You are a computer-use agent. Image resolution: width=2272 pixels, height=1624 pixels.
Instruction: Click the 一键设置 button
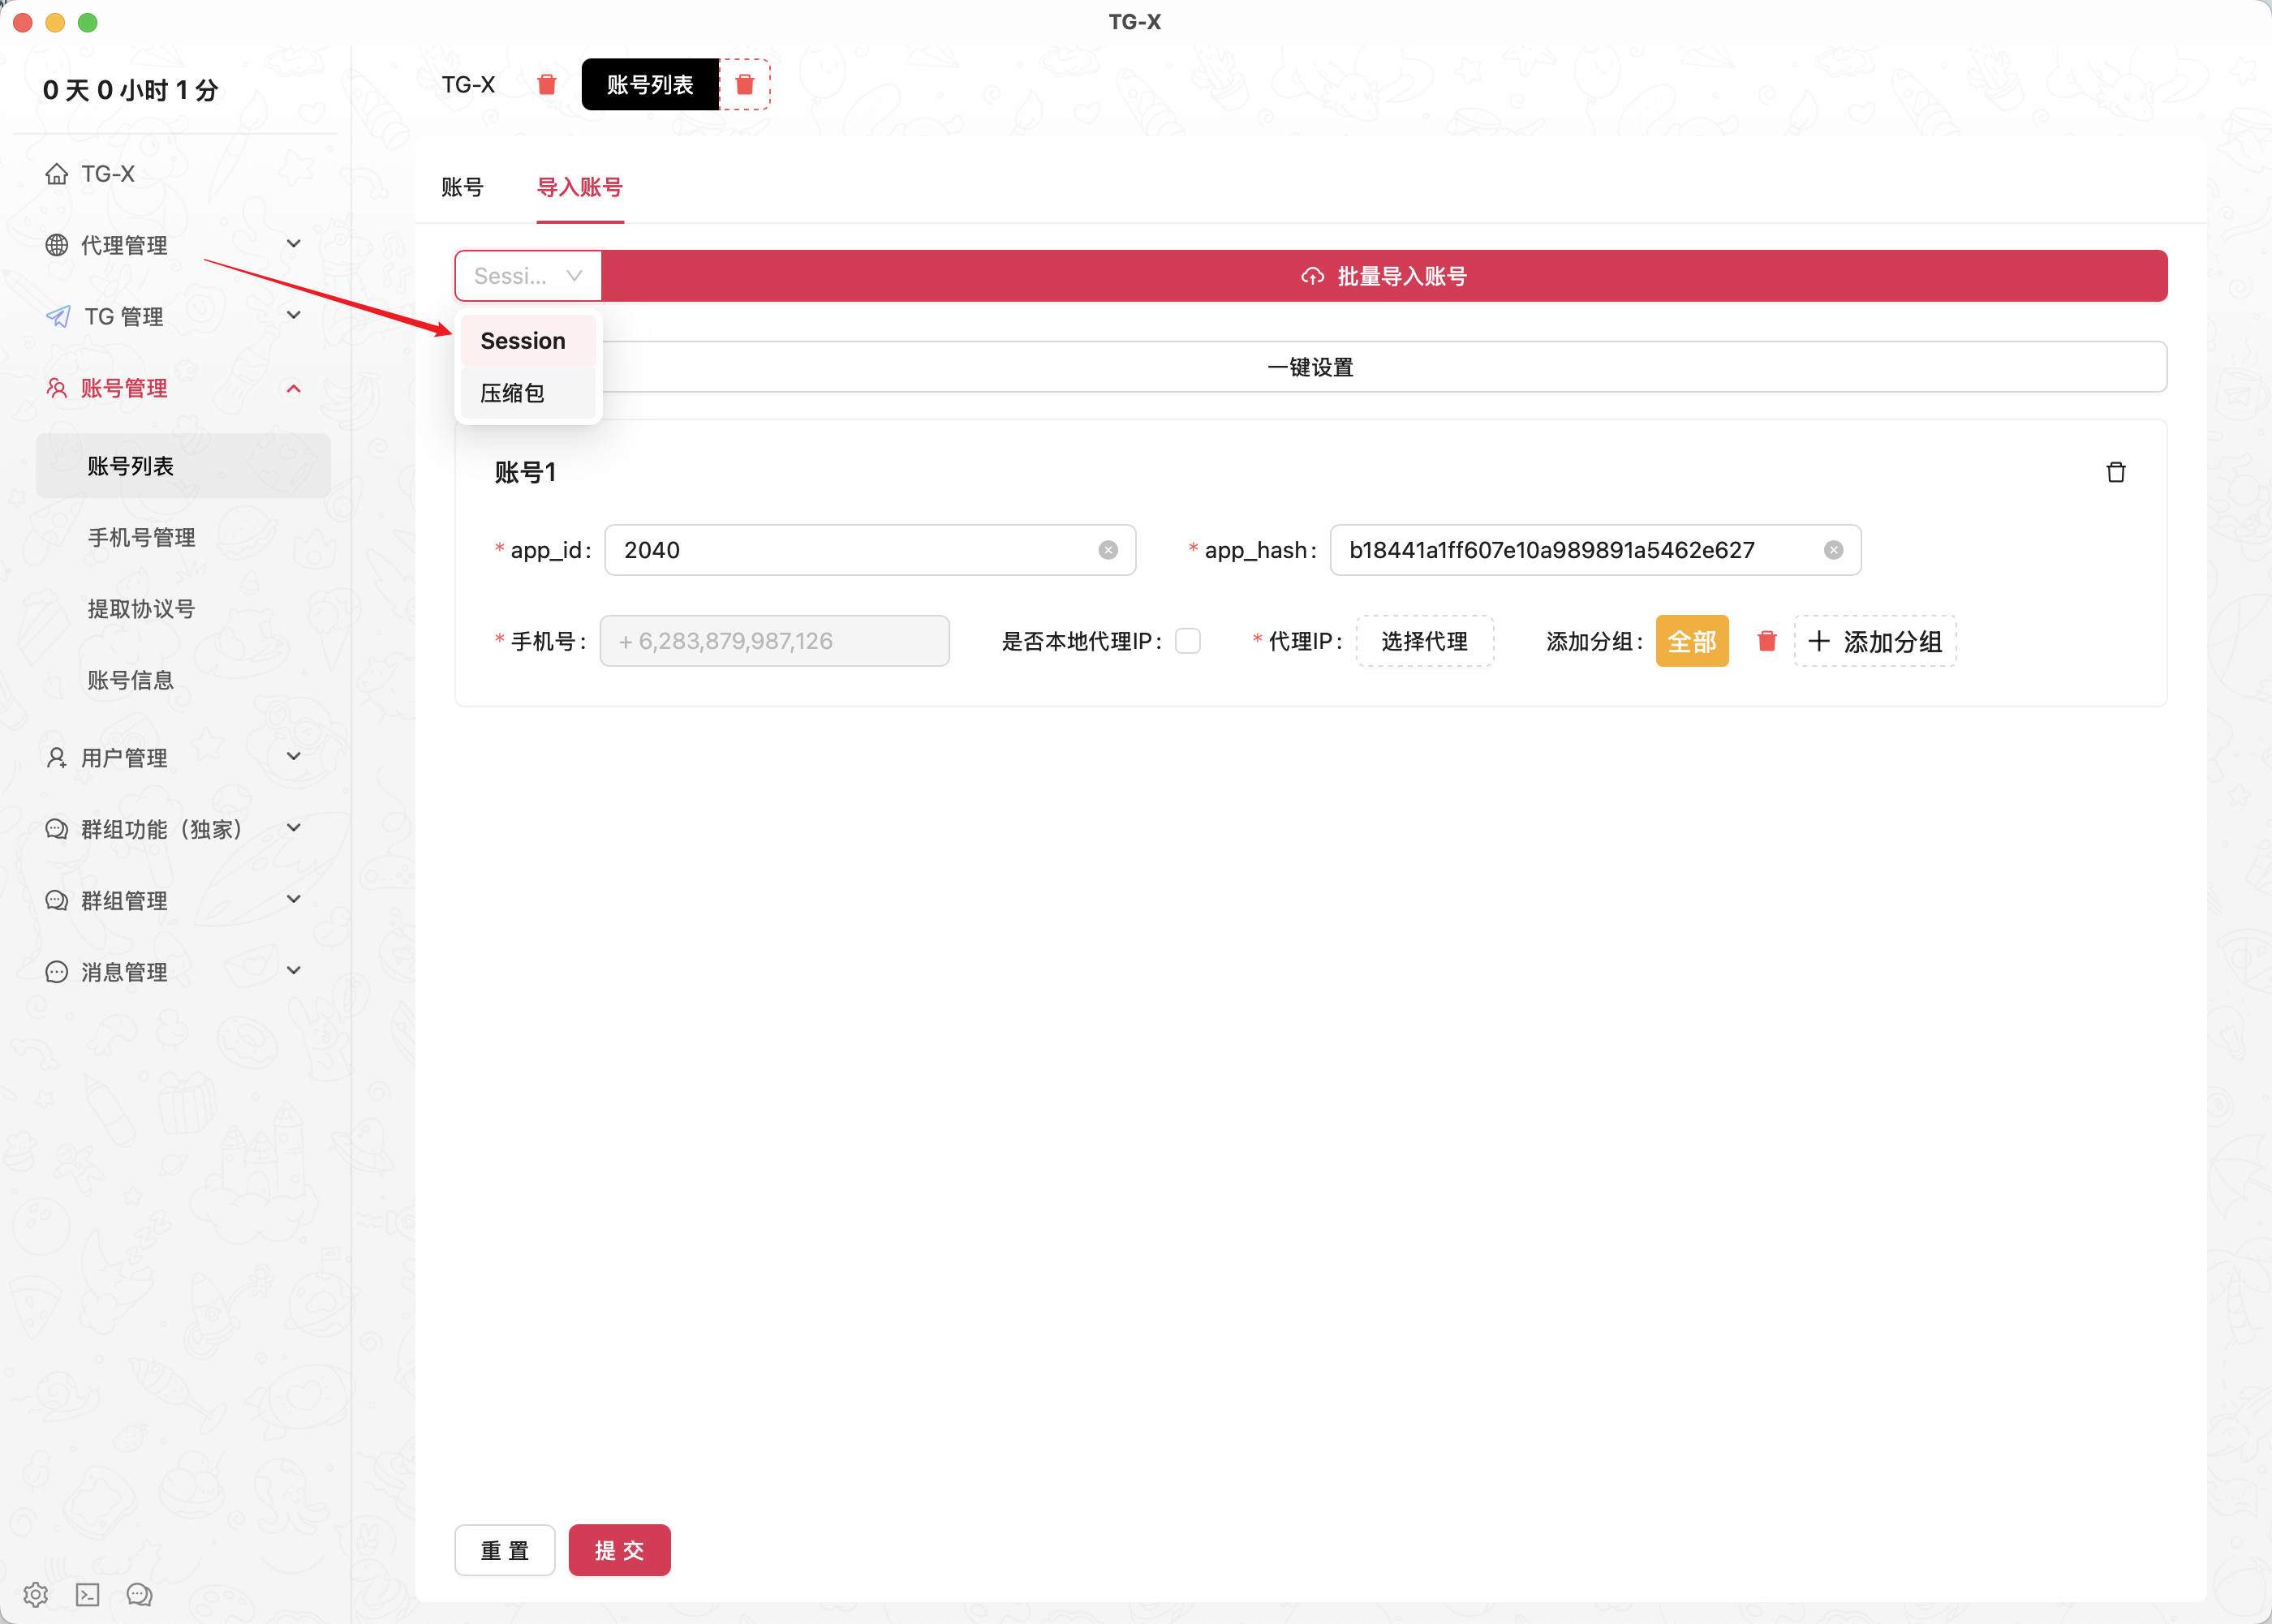point(1311,367)
